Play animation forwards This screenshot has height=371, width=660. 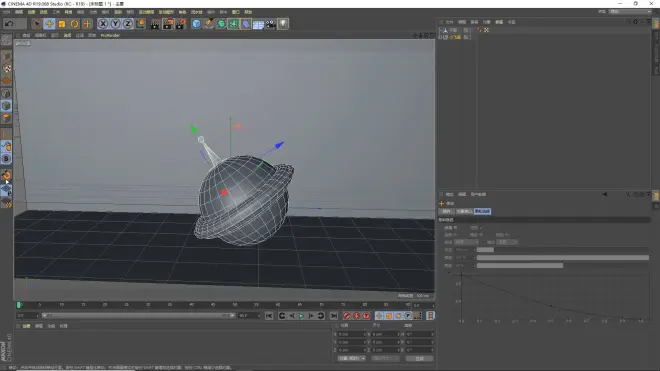[x=301, y=316]
